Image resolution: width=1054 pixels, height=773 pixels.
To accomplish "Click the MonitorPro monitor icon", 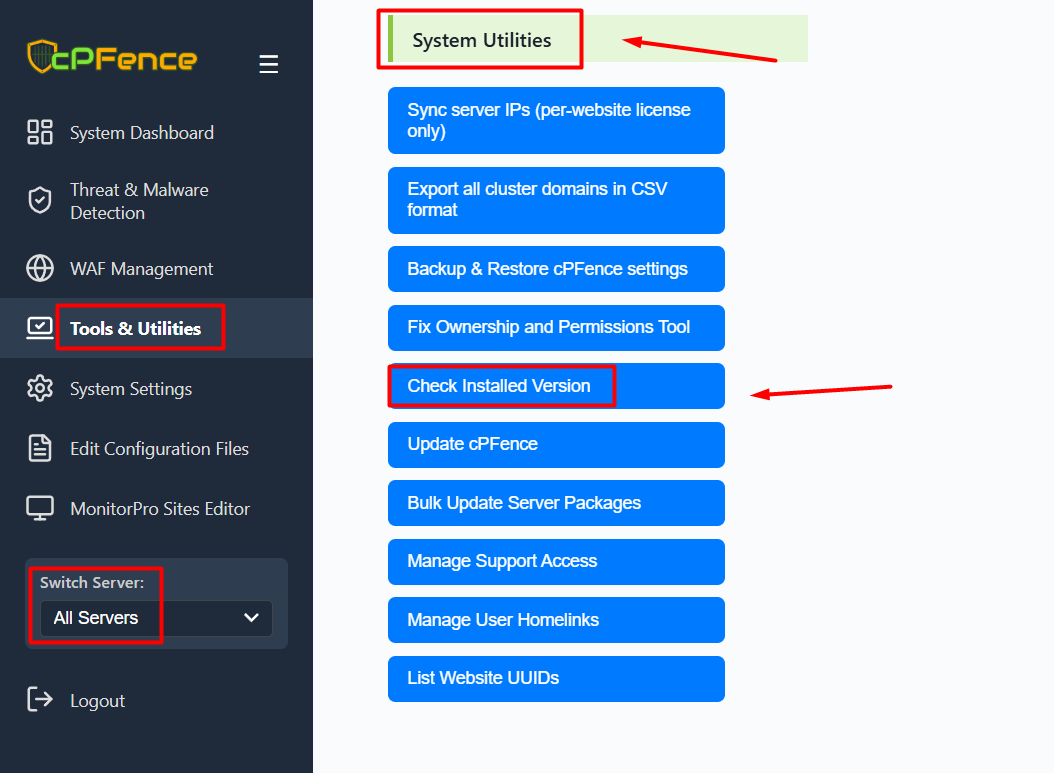I will click(40, 508).
